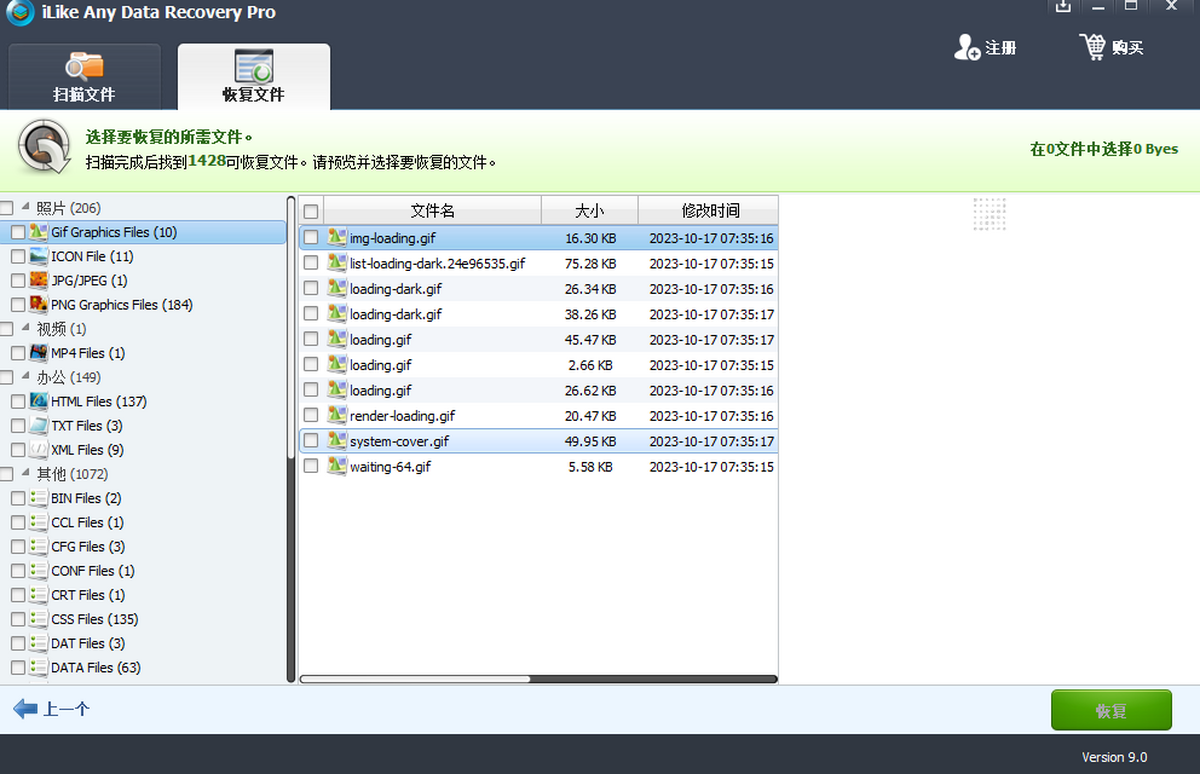Image resolution: width=1200 pixels, height=774 pixels.
Task: Click the download icon in title bar
Action: pos(1063,6)
